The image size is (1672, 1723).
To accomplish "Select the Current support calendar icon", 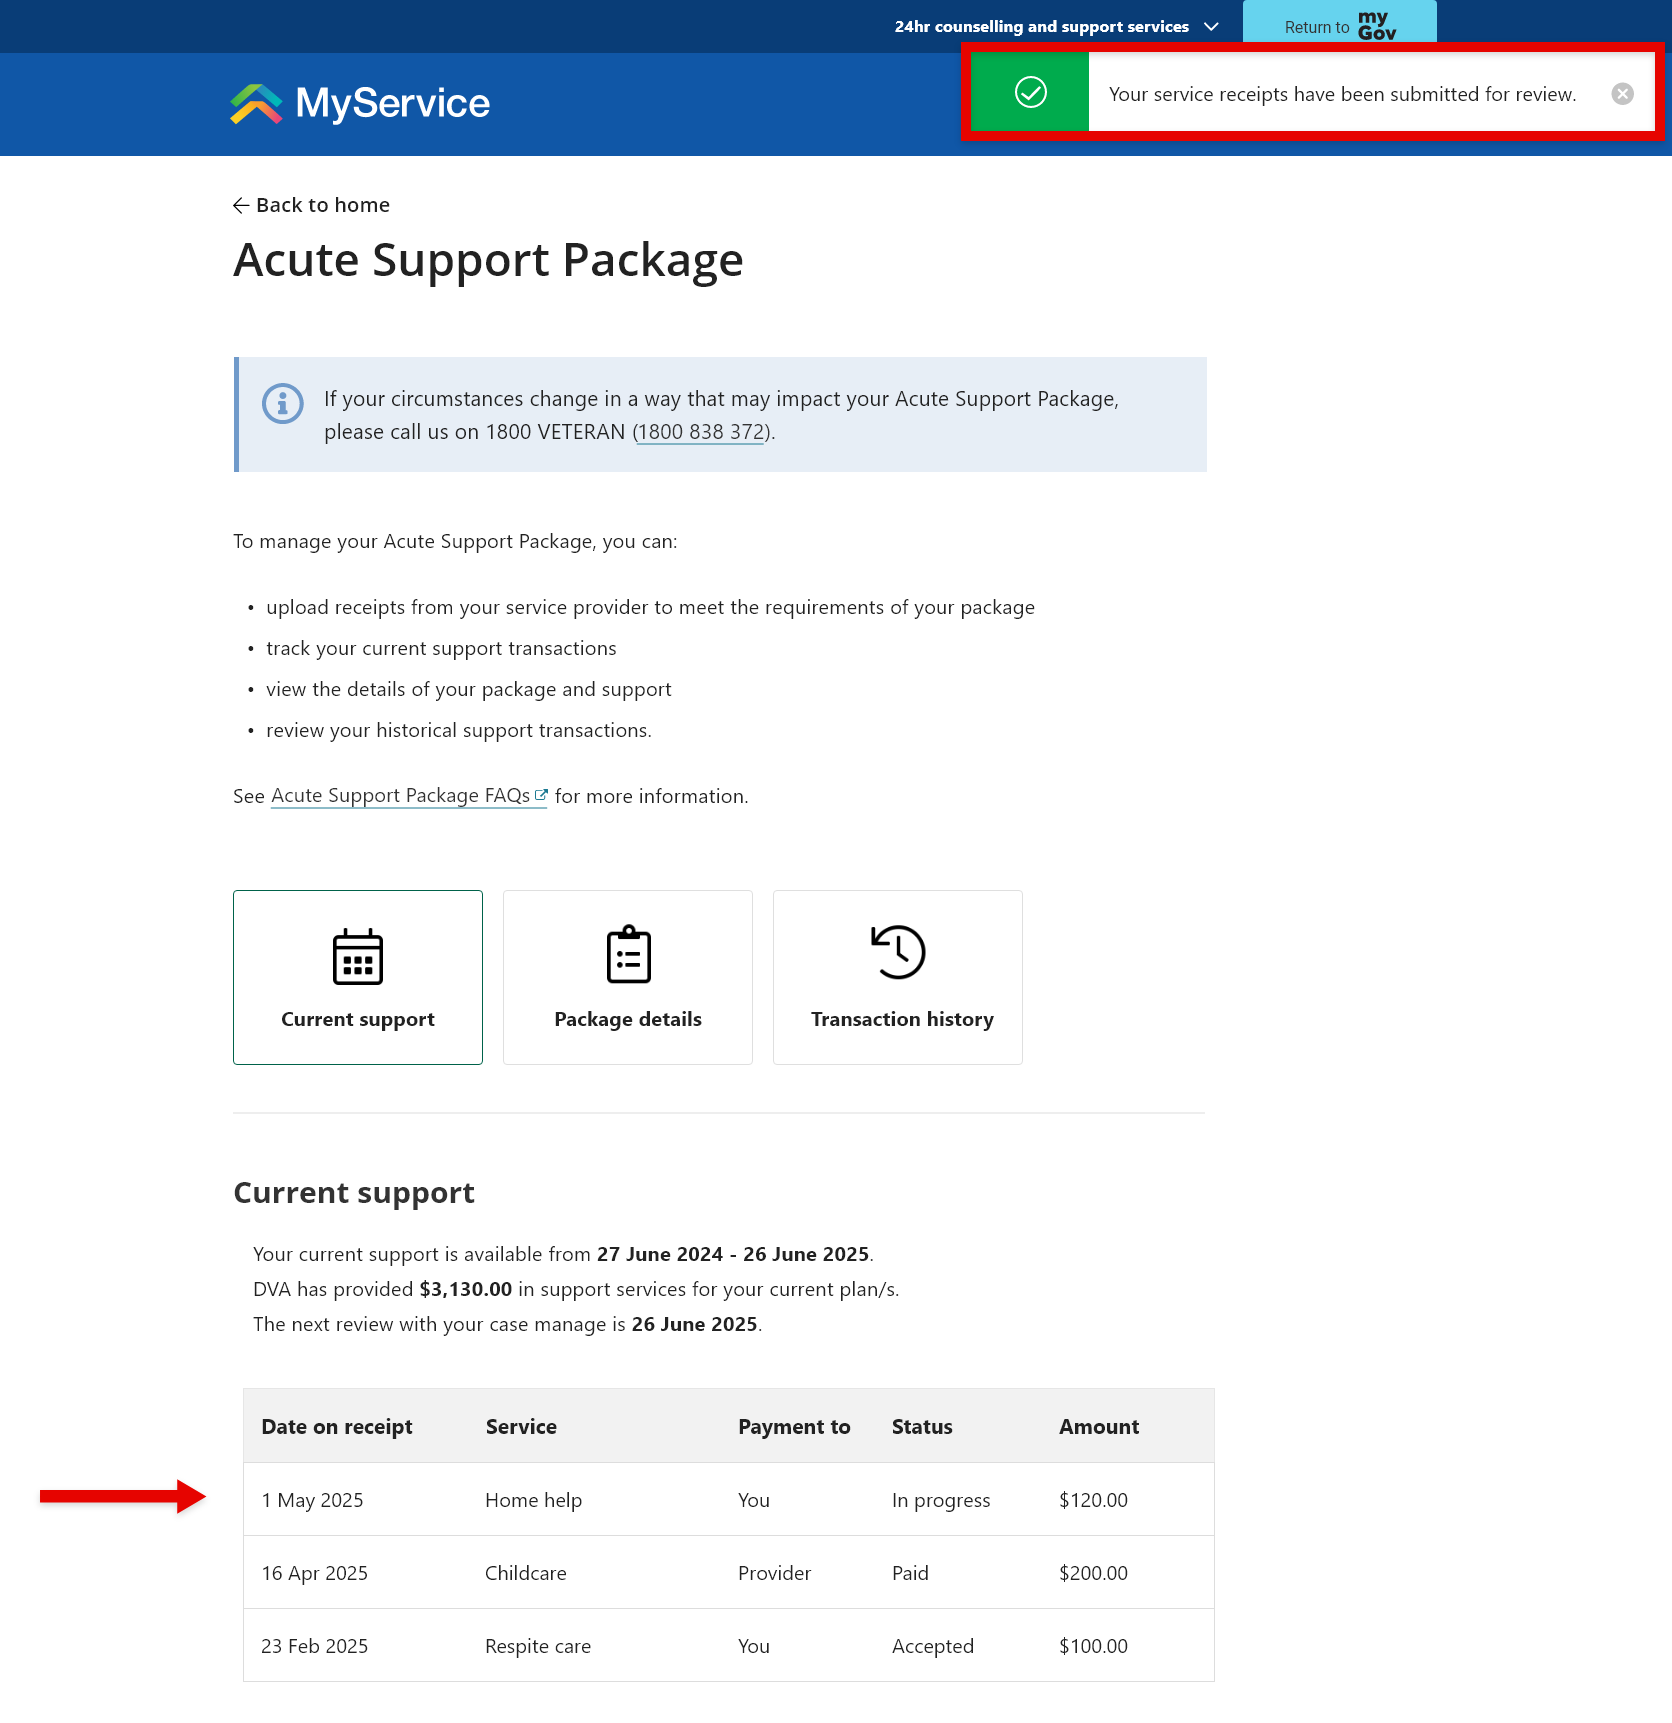I will coord(357,957).
